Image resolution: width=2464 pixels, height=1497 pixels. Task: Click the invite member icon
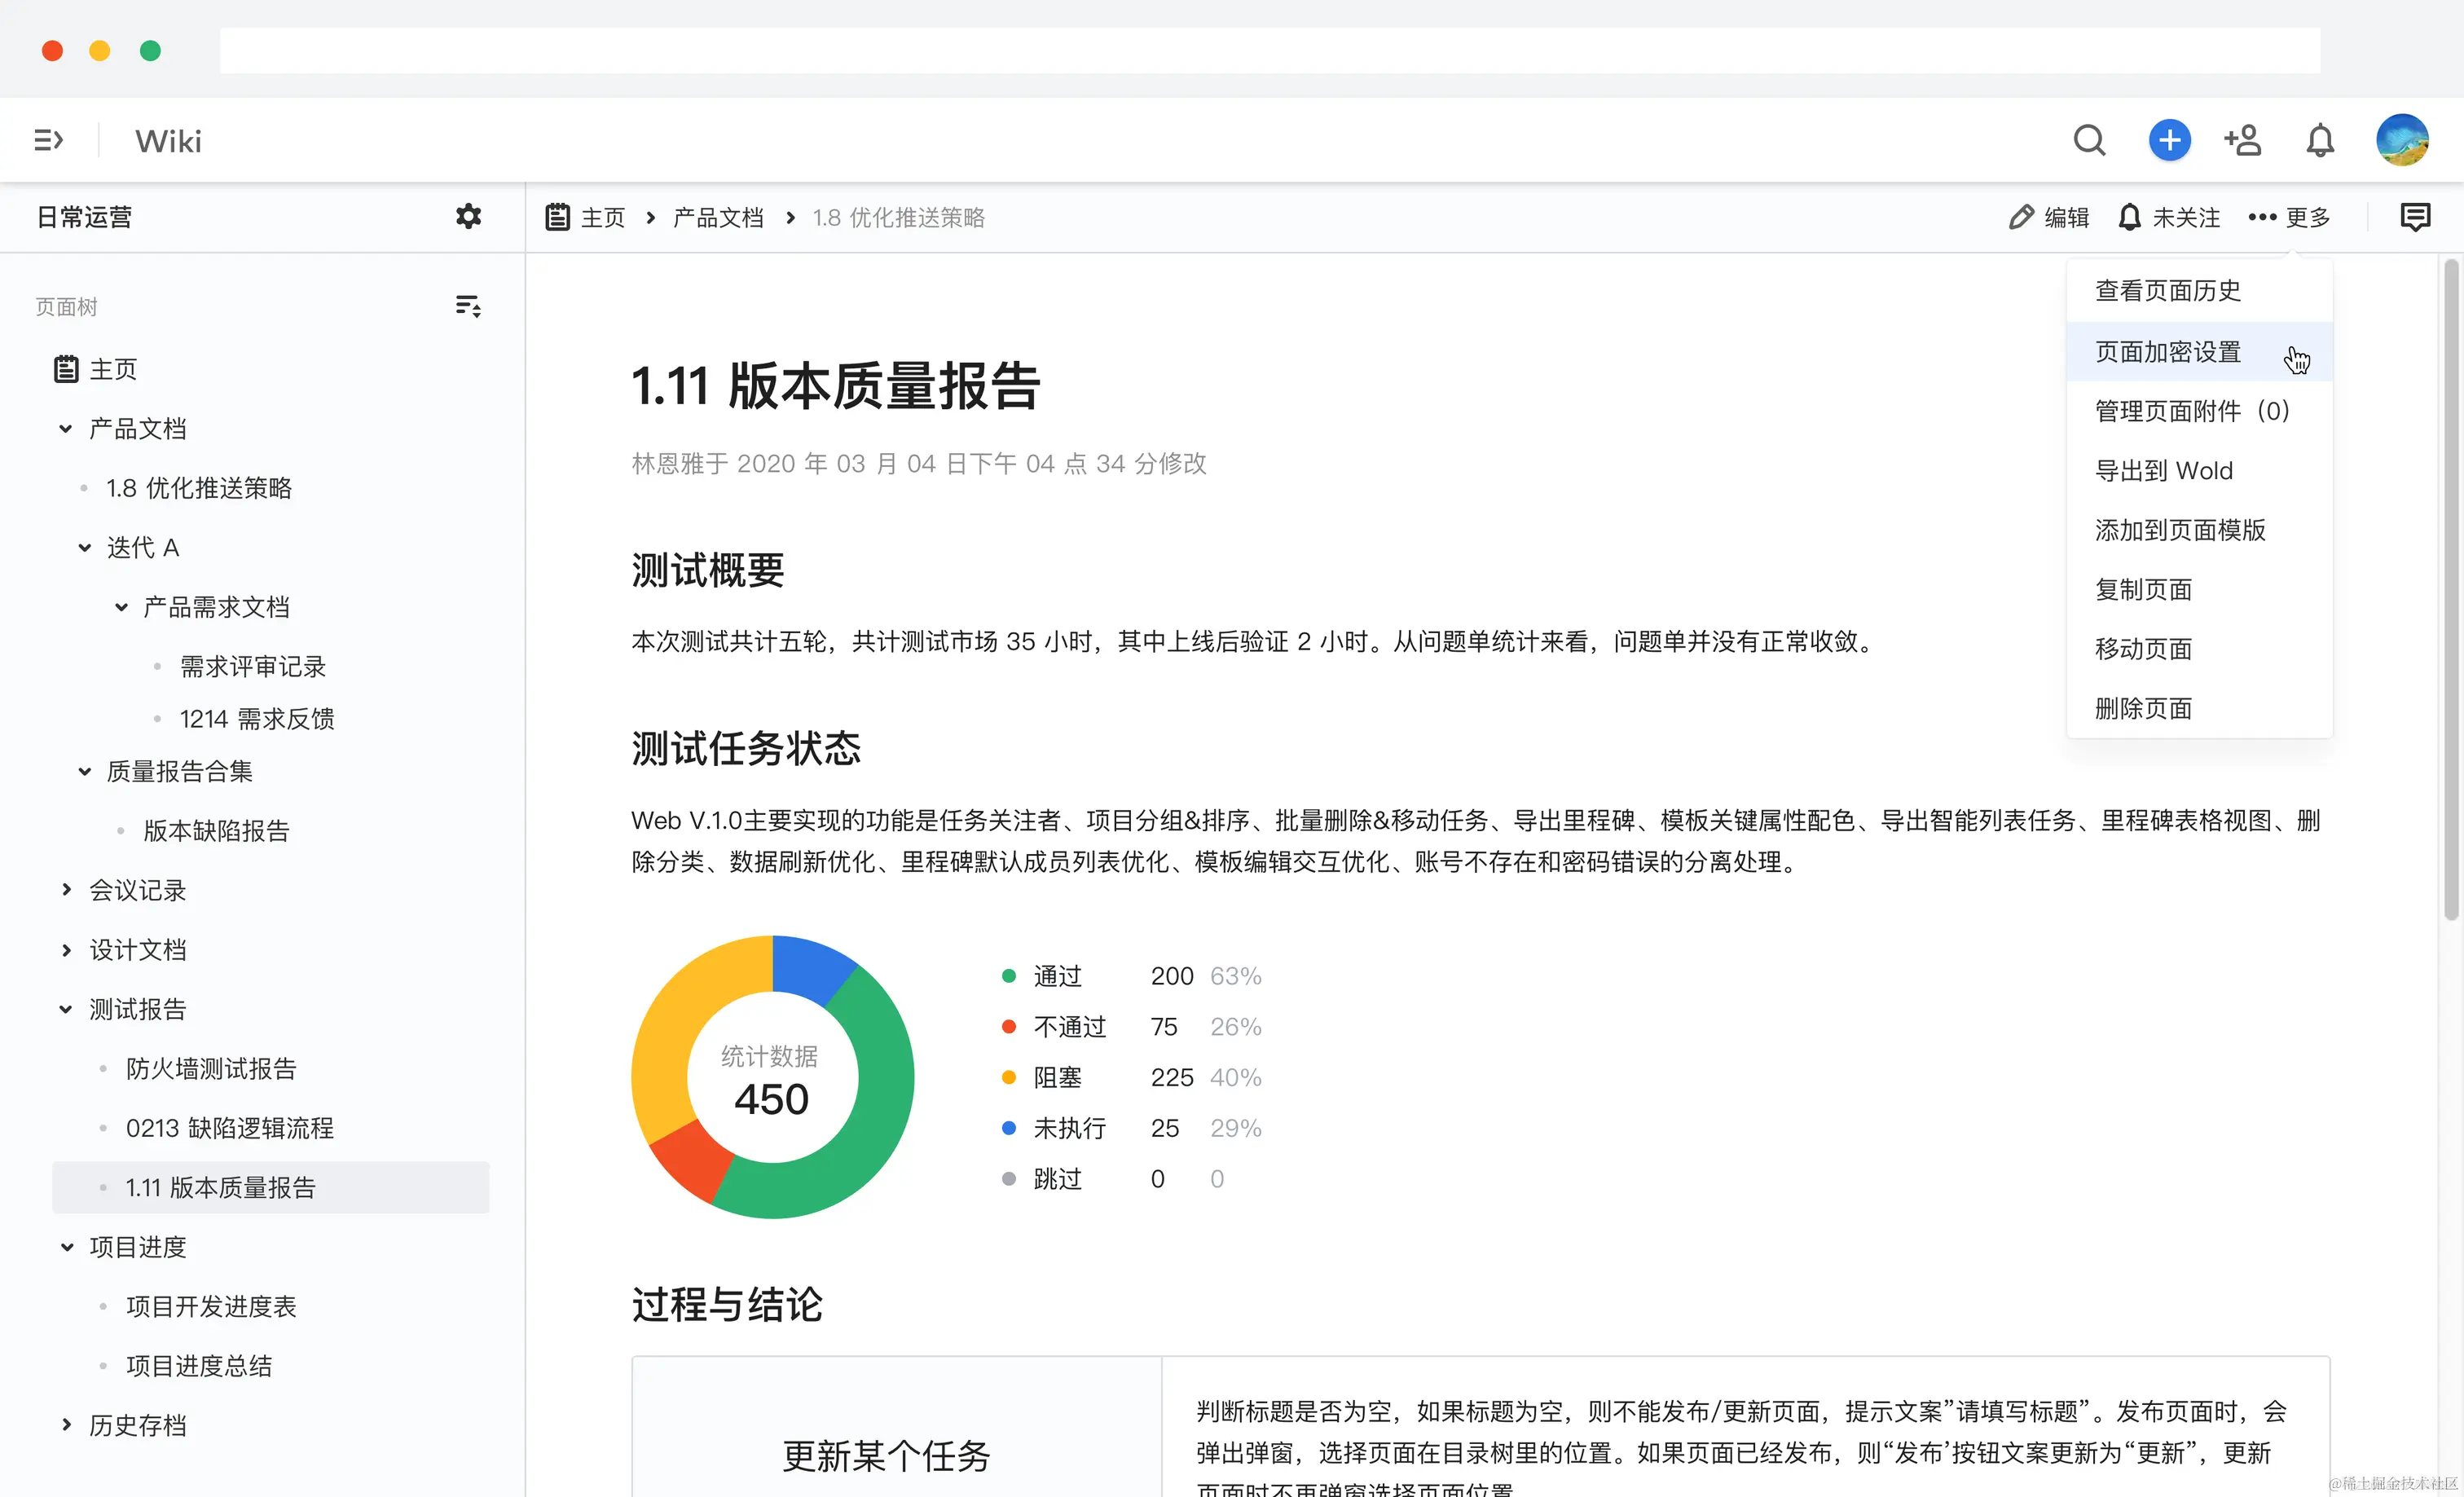point(2243,140)
